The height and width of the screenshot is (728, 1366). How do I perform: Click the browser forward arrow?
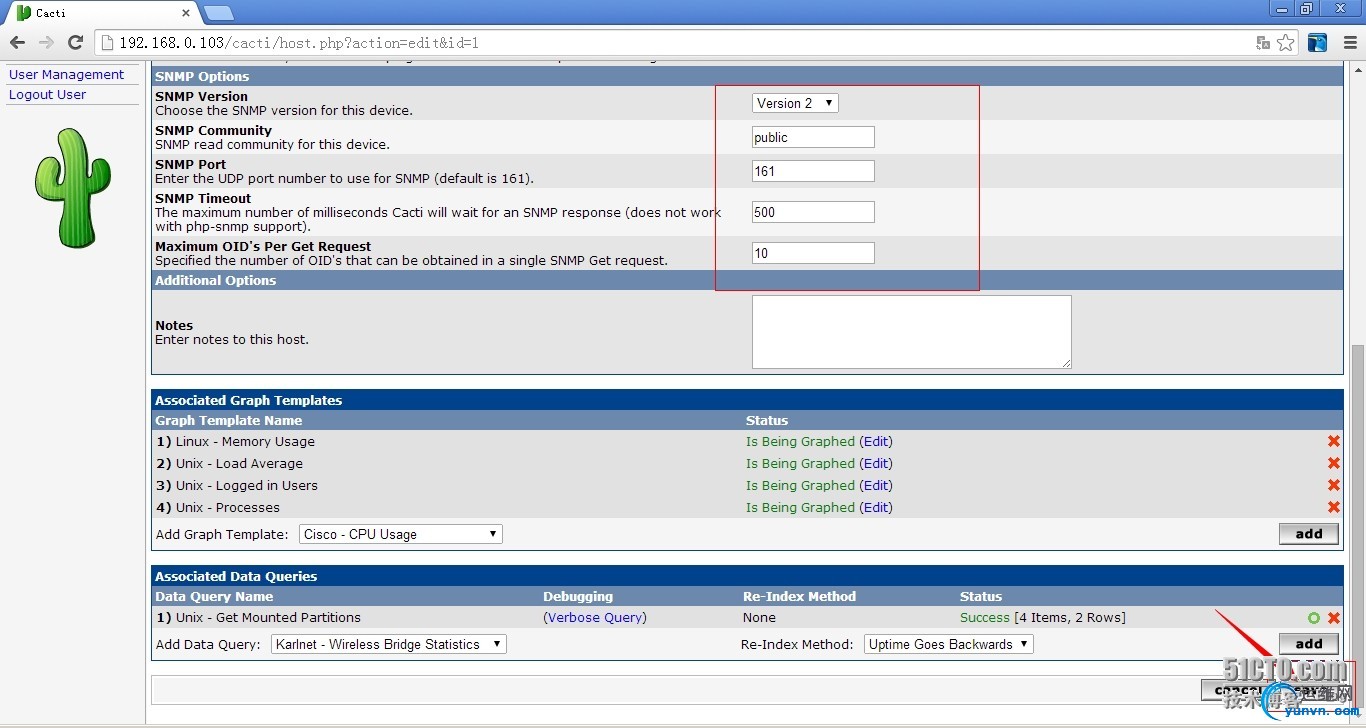[46, 42]
